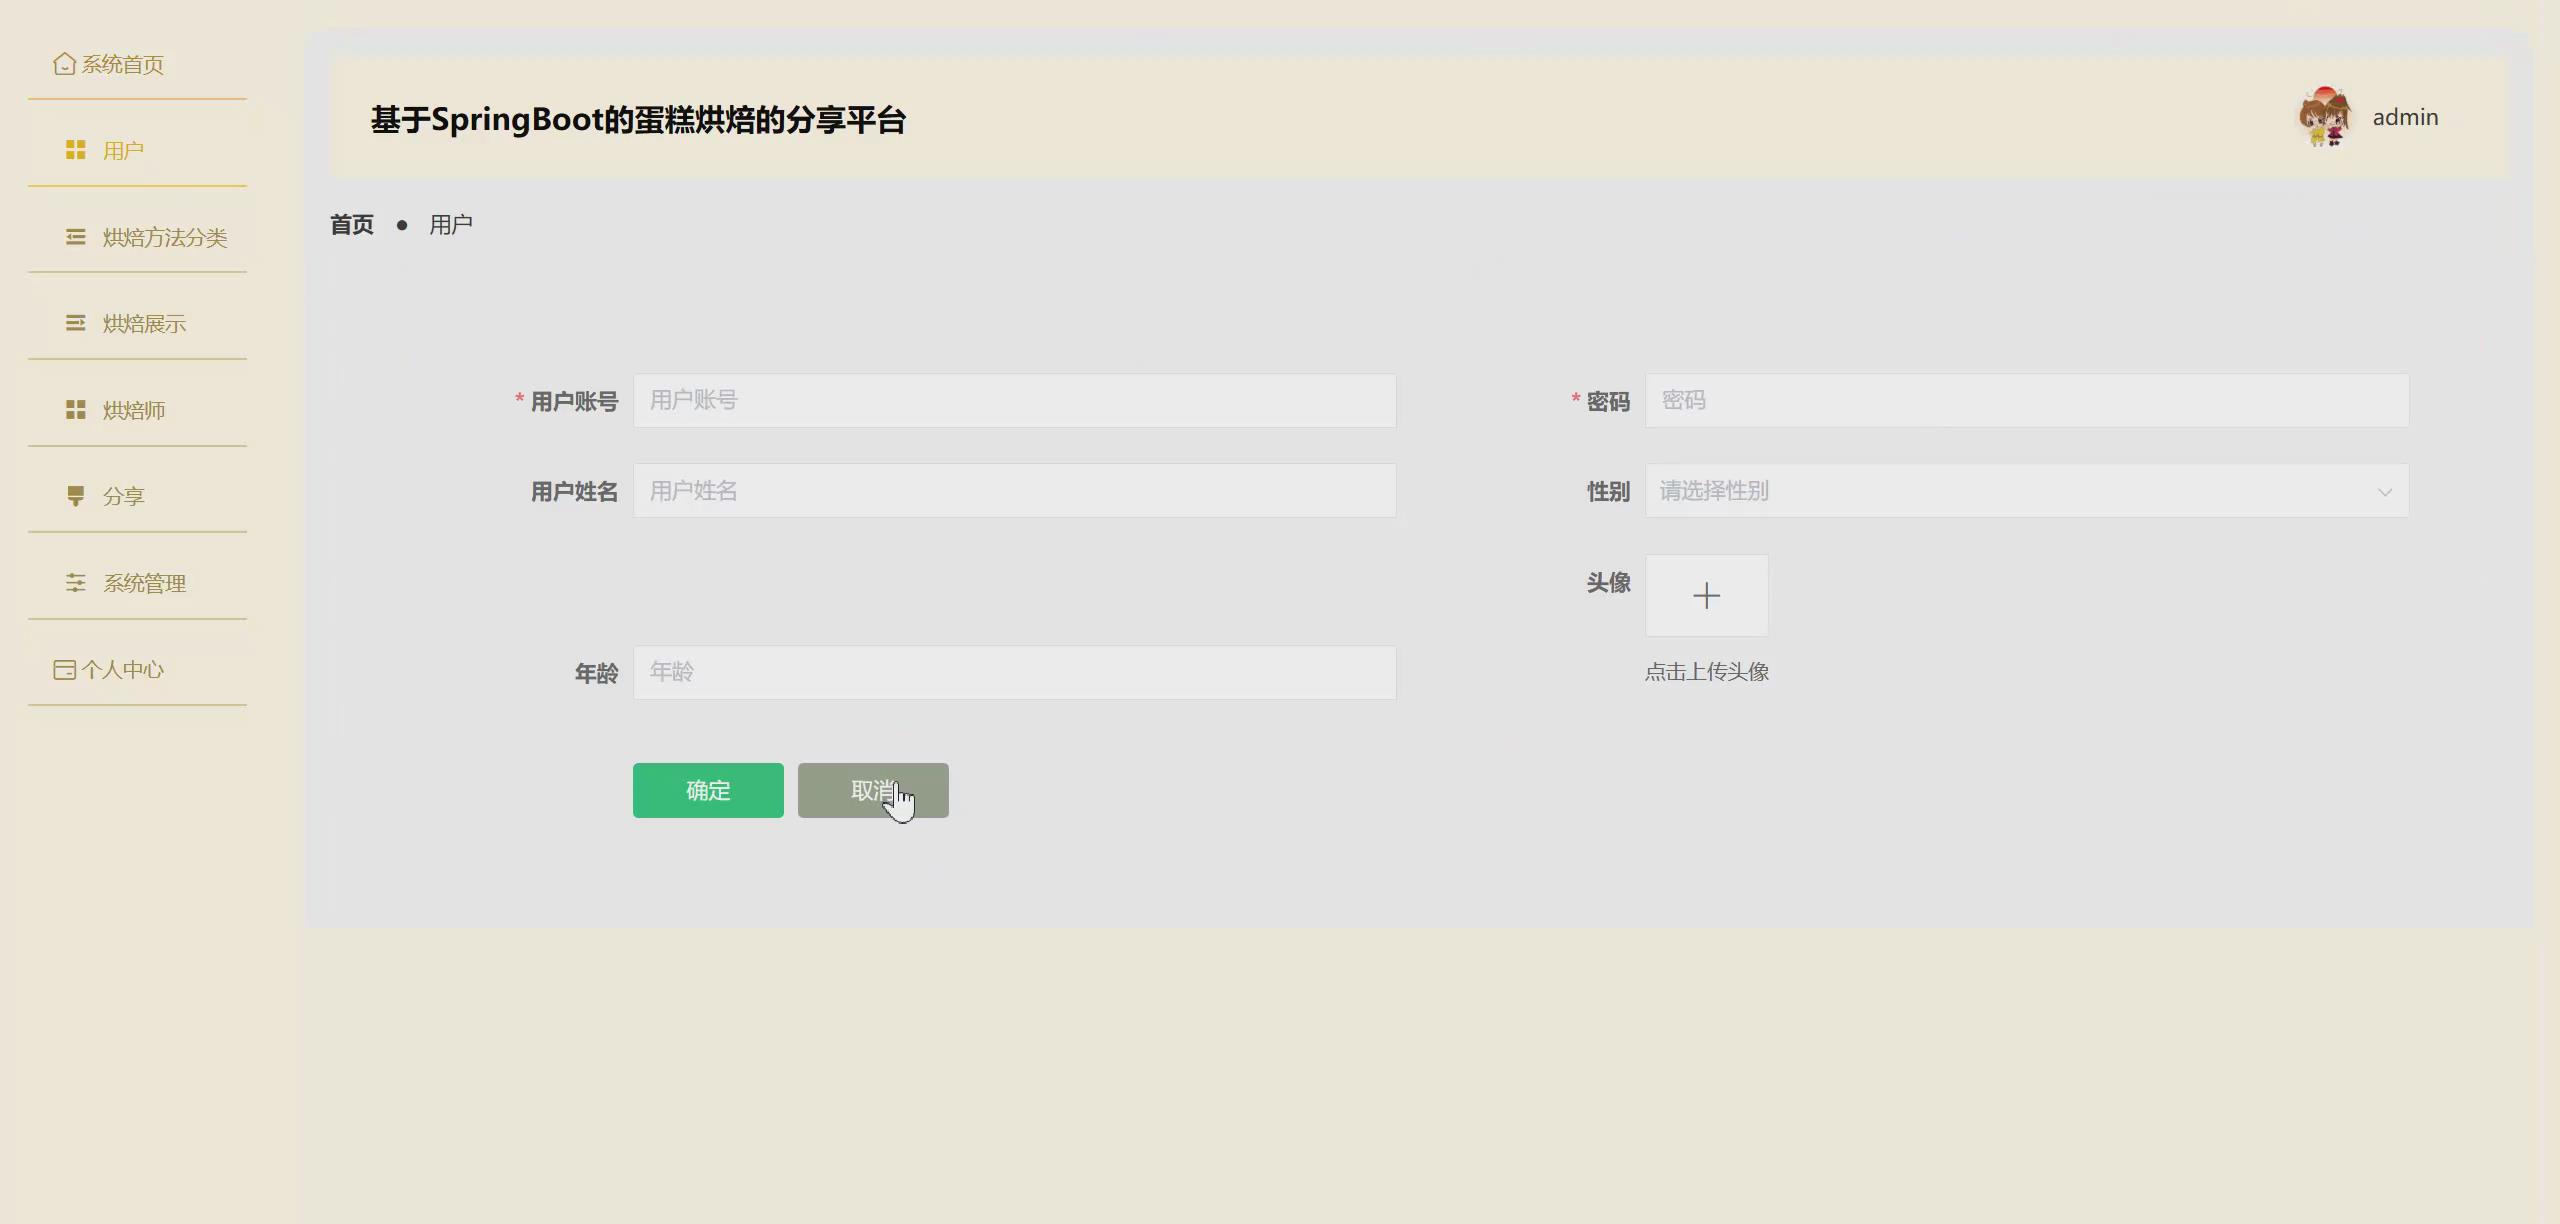This screenshot has height=1224, width=2560.
Task: Click the sliders icon beside 系统管理
Action: point(75,583)
